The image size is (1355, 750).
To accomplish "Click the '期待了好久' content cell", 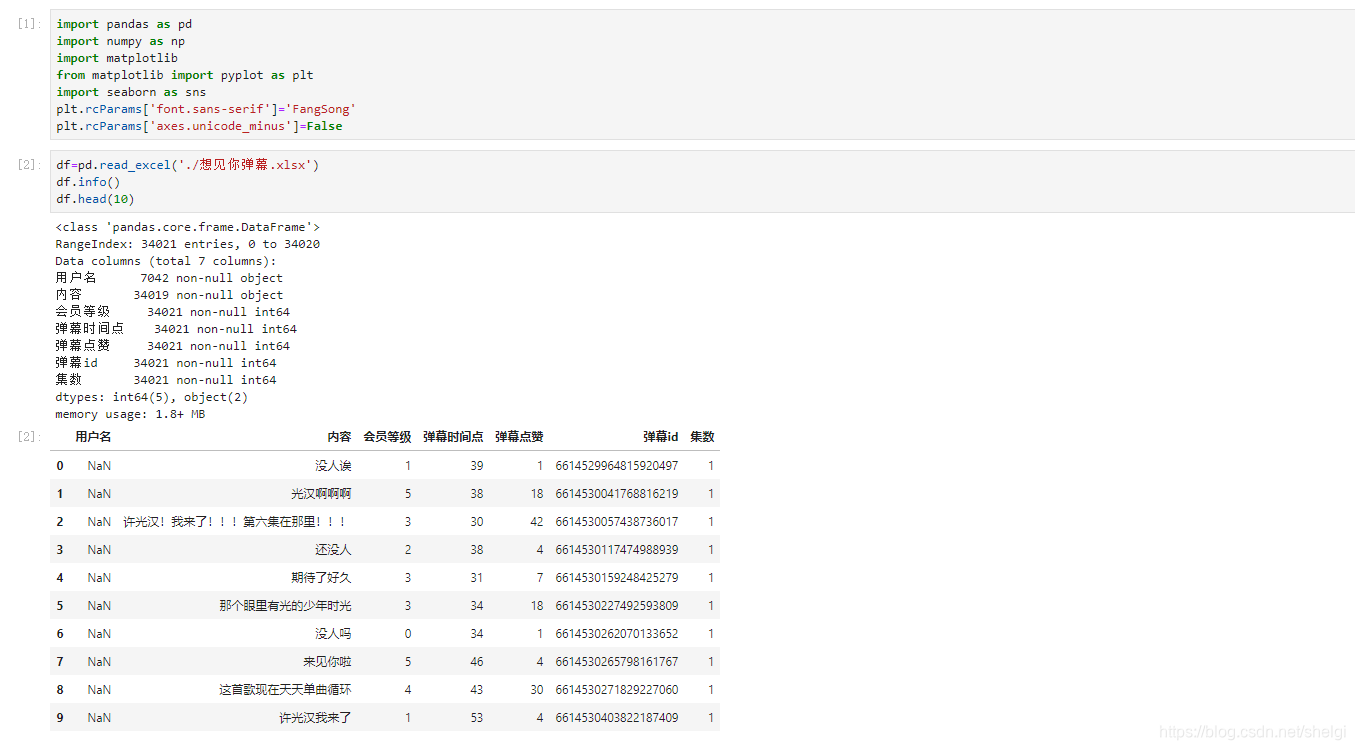I will (321, 578).
